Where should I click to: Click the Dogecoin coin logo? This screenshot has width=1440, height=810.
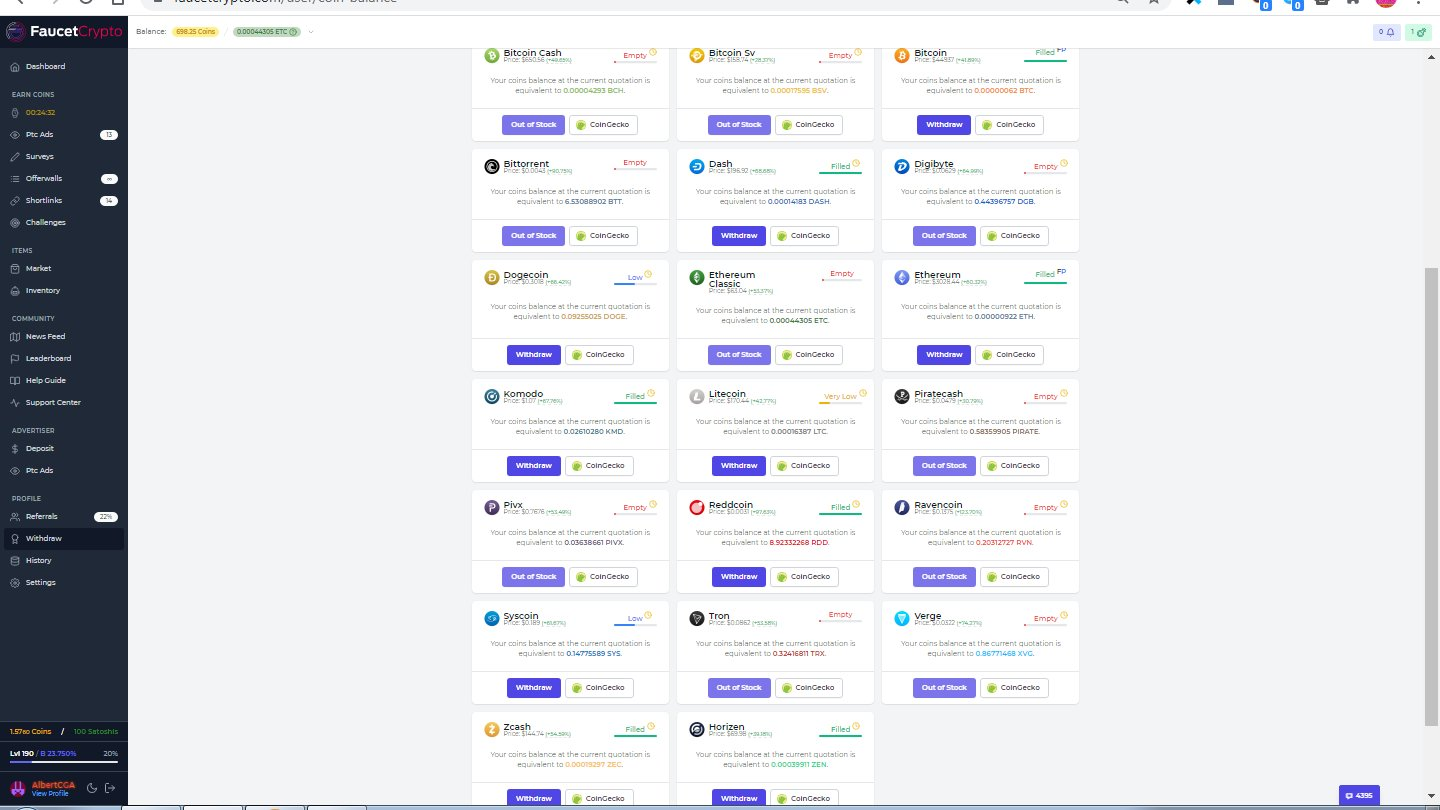492,278
